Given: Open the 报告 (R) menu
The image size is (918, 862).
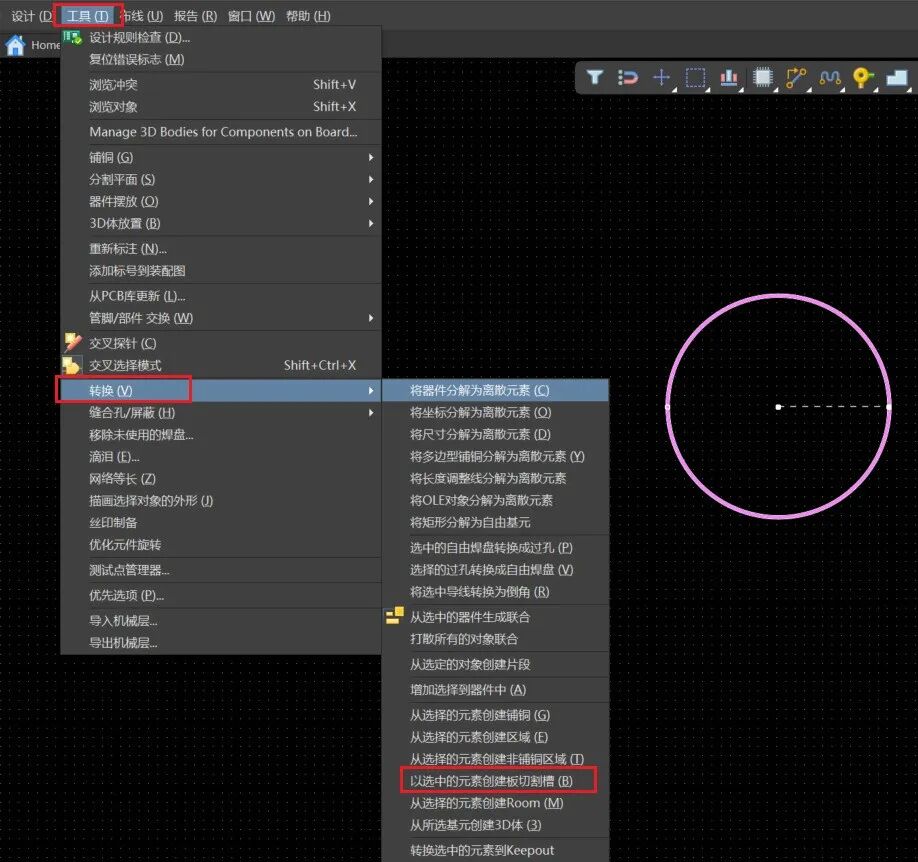Looking at the screenshot, I should 195,16.
